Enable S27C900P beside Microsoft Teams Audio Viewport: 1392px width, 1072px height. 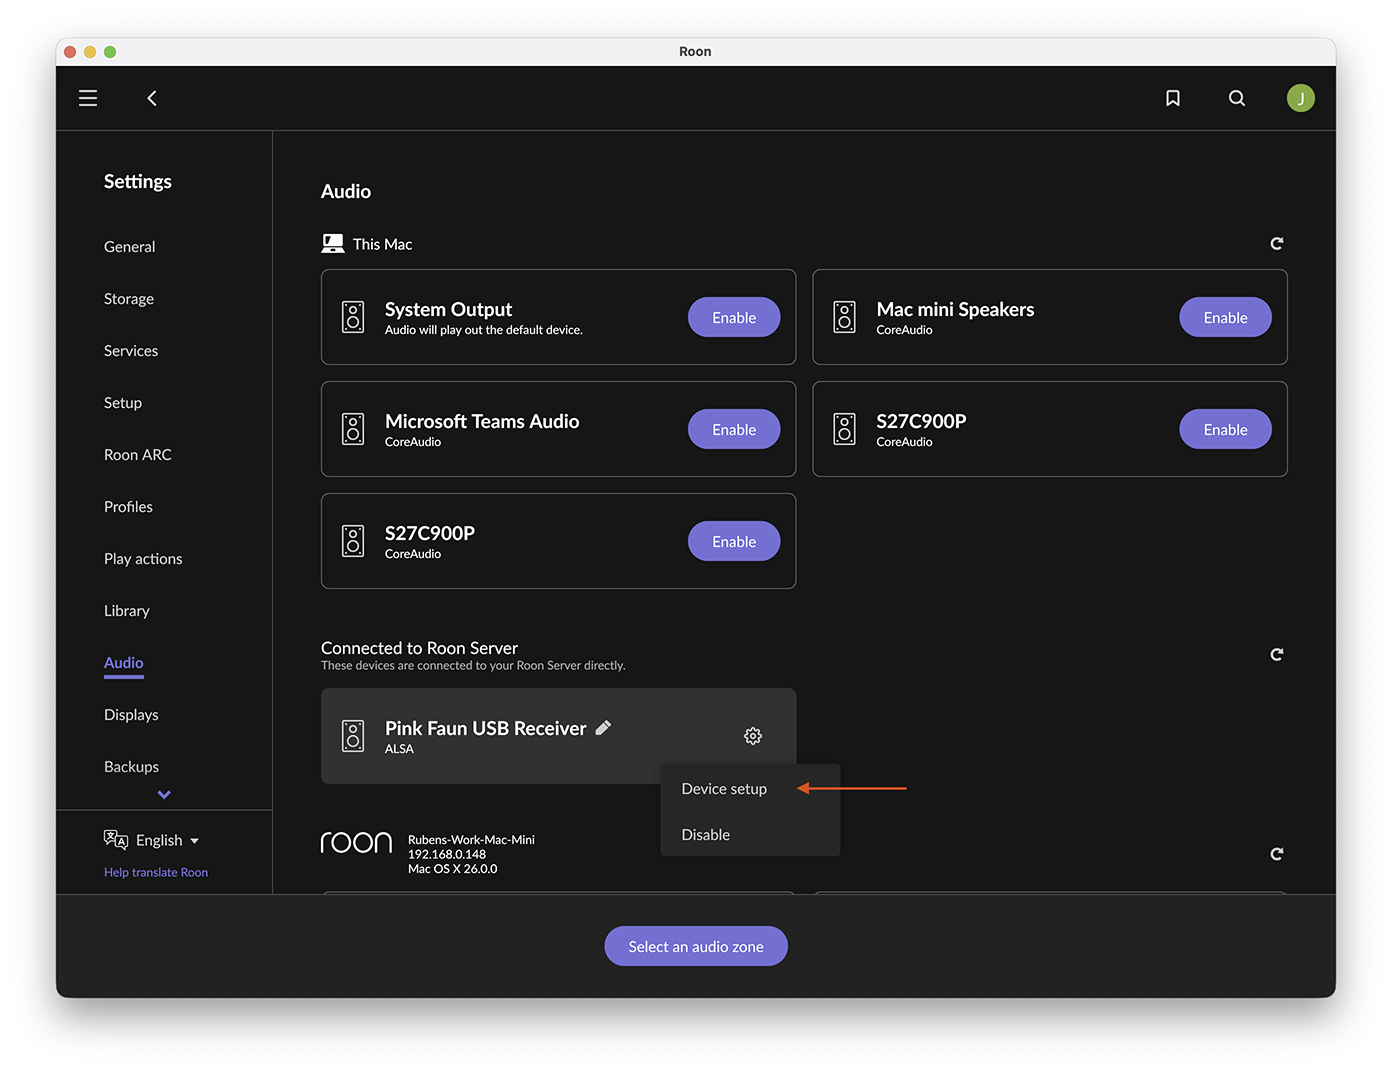(x=1225, y=429)
